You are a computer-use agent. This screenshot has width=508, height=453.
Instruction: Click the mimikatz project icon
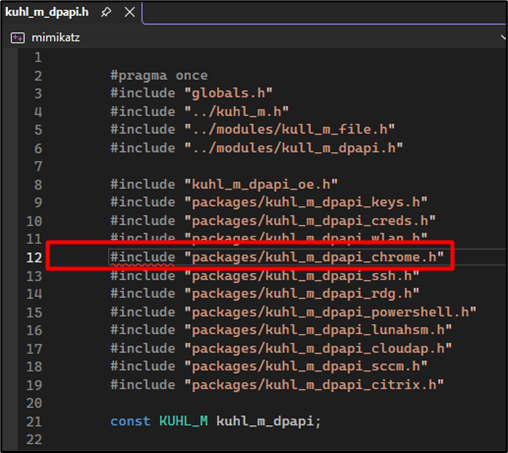(x=17, y=38)
